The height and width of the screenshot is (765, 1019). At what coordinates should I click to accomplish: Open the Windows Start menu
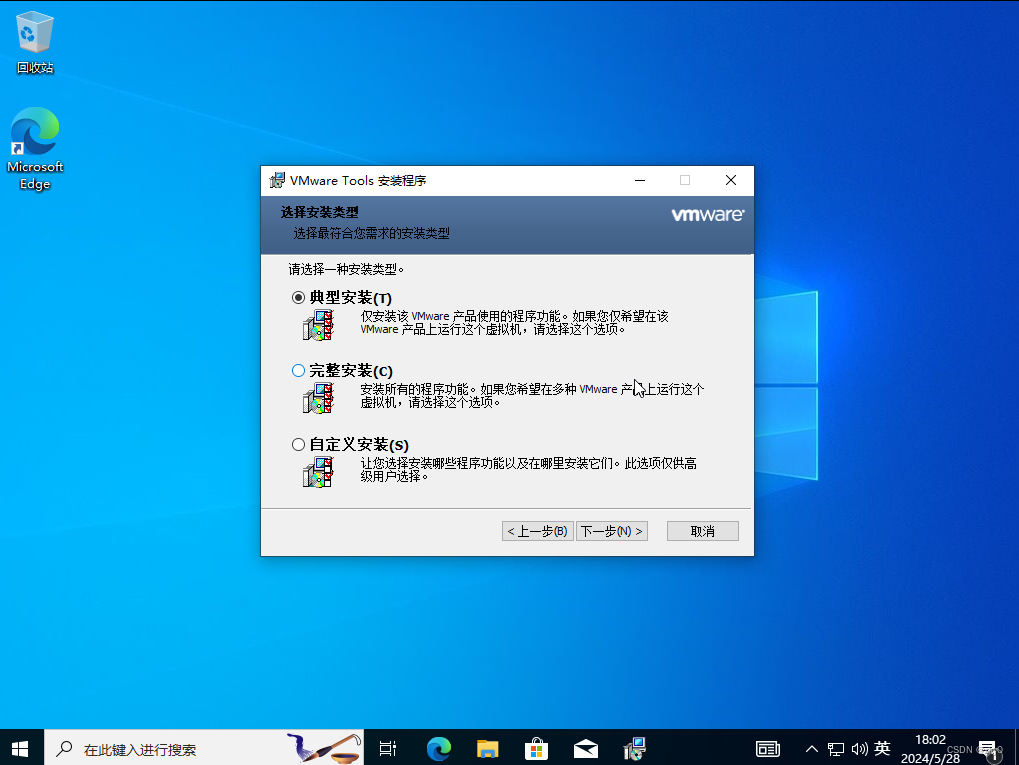click(x=20, y=749)
